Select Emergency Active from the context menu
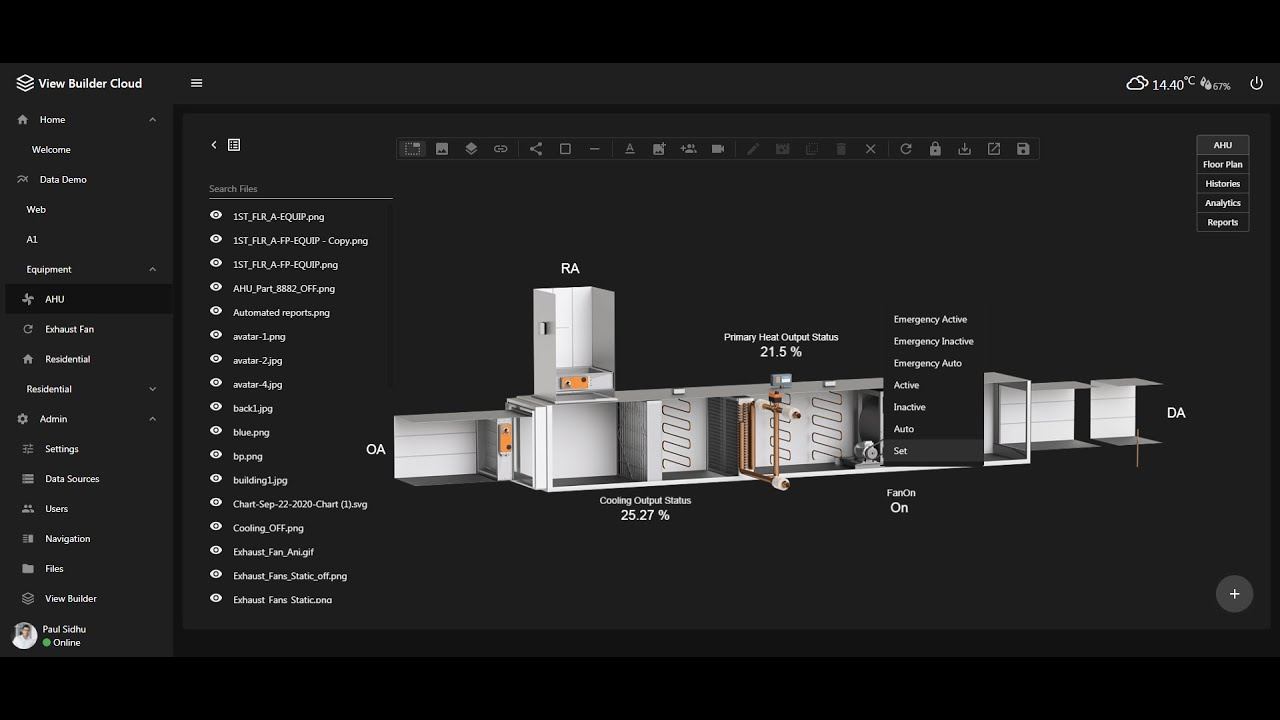 tap(934, 319)
